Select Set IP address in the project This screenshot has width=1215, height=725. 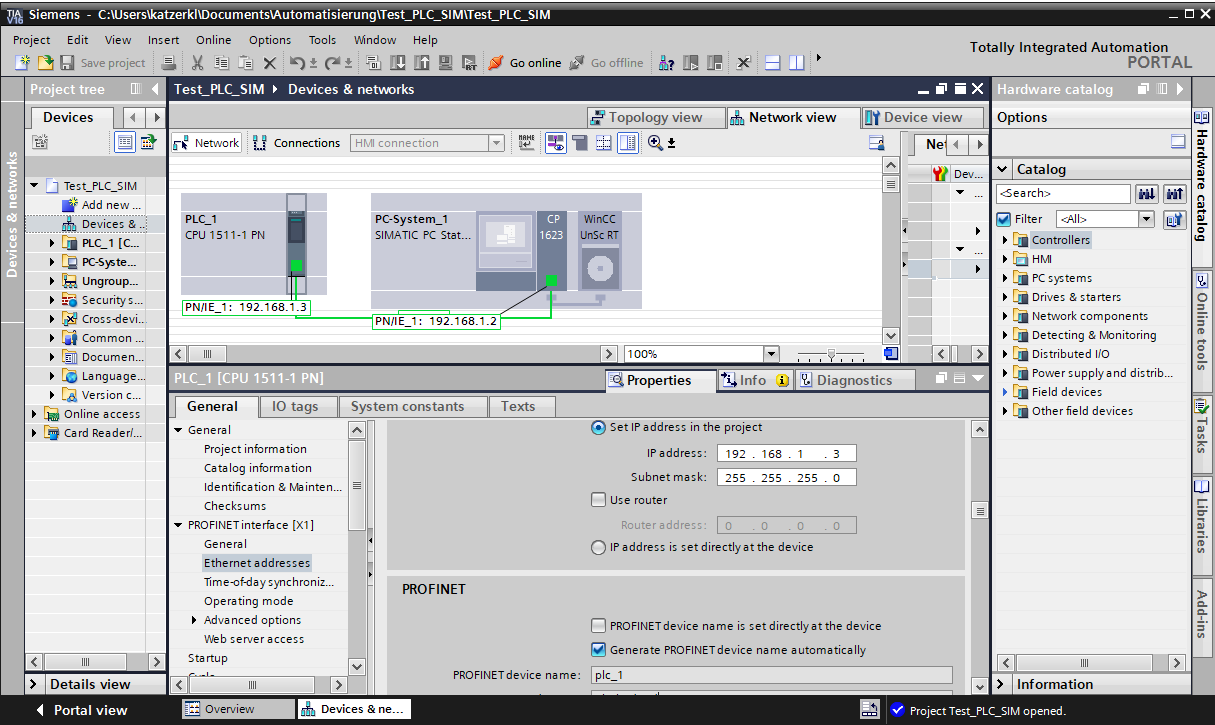598,427
